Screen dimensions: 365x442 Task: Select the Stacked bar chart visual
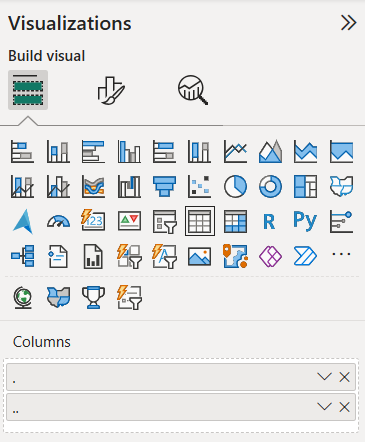(x=22, y=152)
